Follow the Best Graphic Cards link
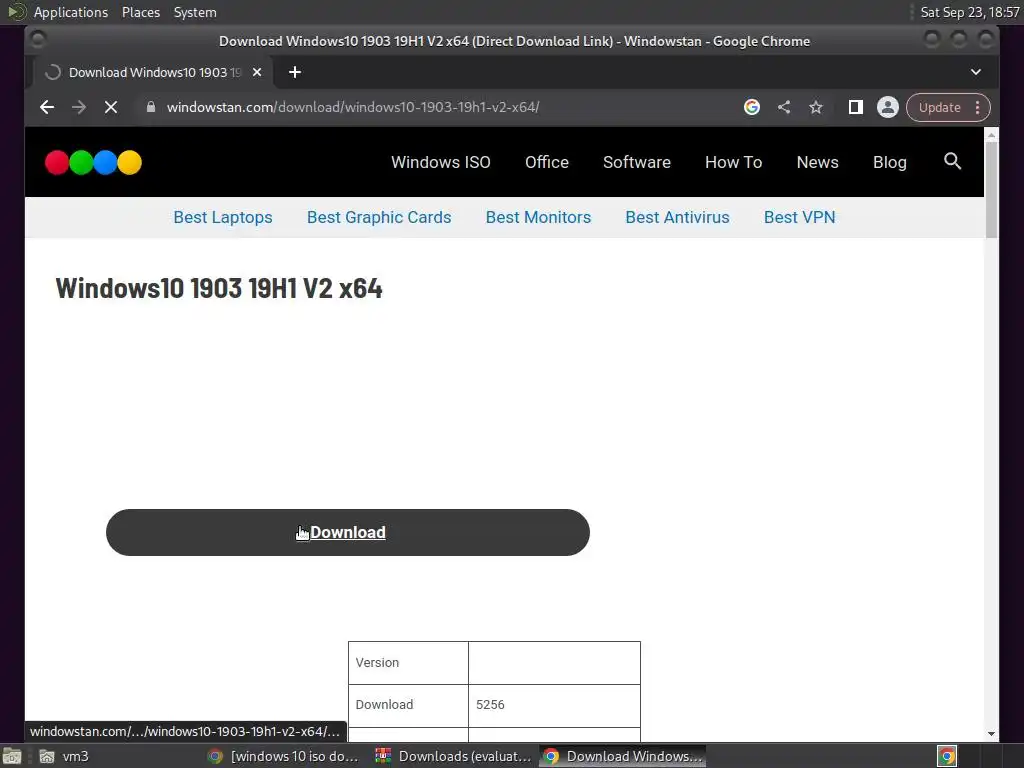1024x768 pixels. [x=379, y=217]
